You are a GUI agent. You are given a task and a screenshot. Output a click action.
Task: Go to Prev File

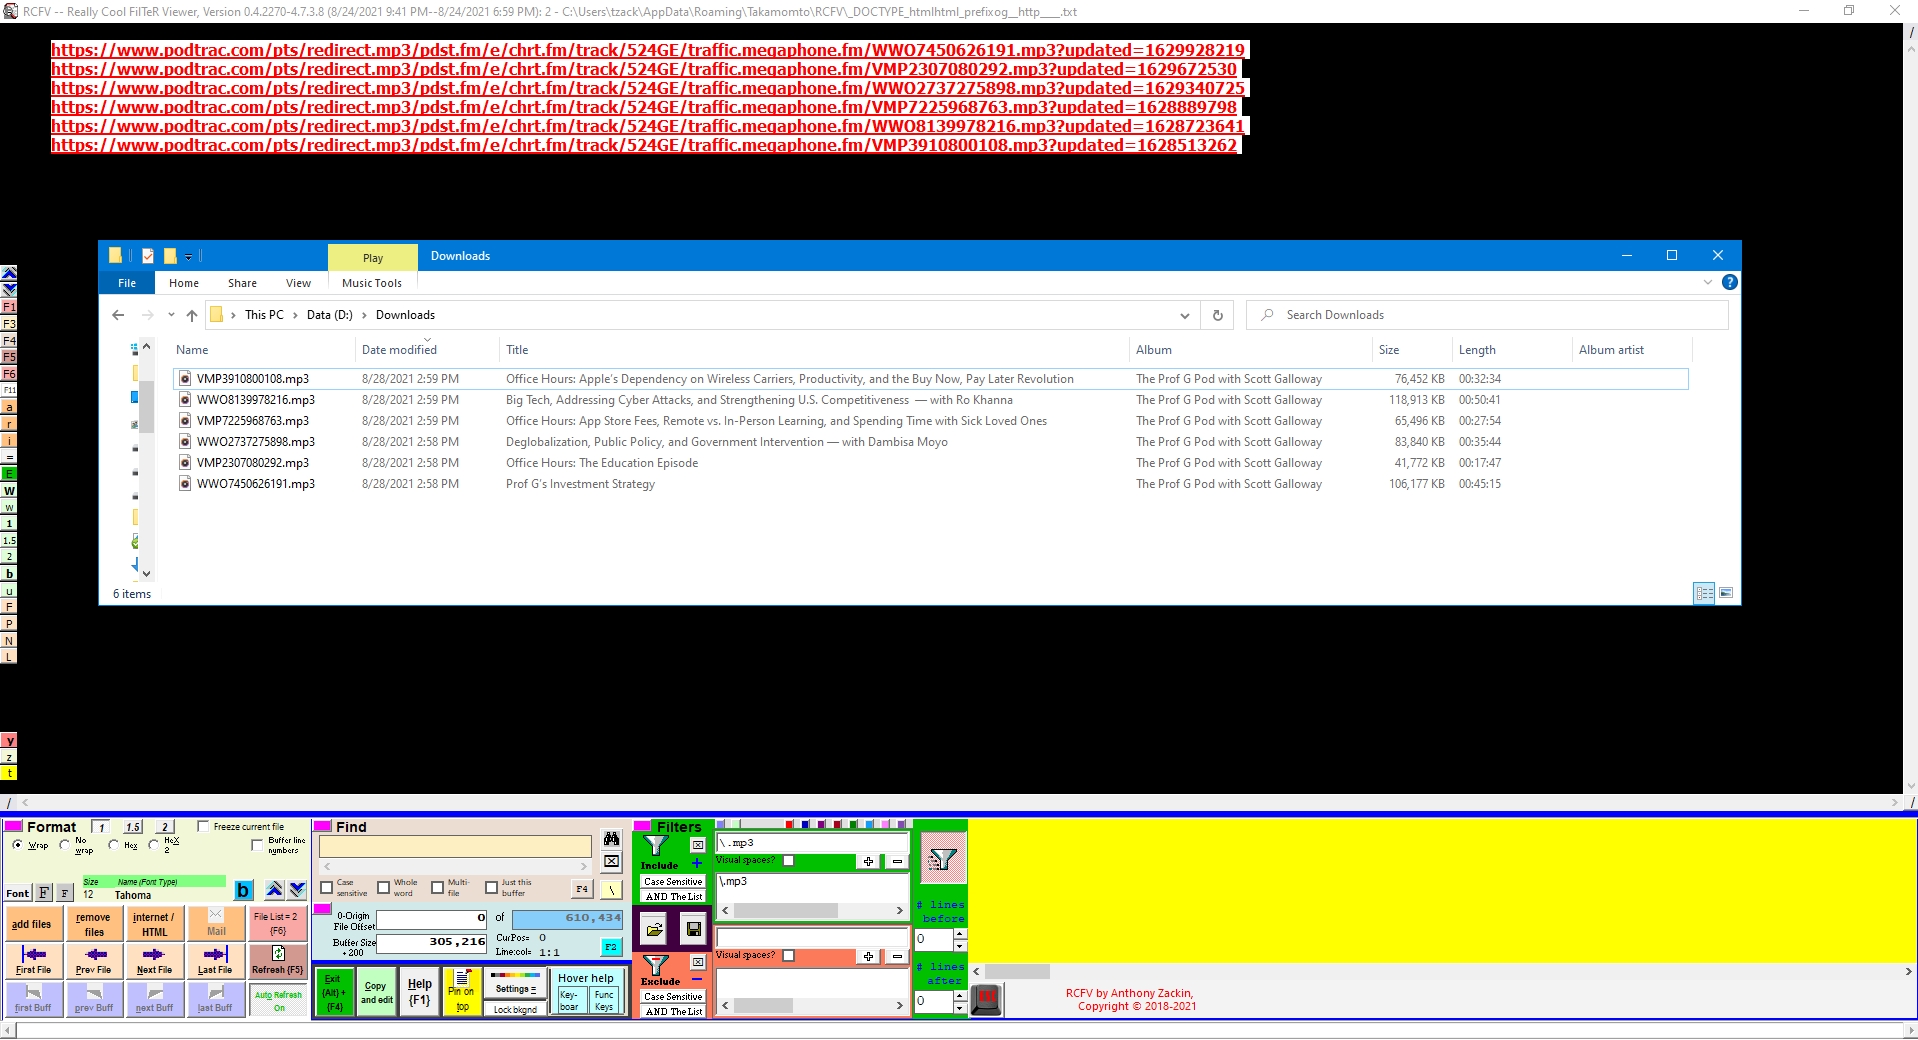click(94, 961)
